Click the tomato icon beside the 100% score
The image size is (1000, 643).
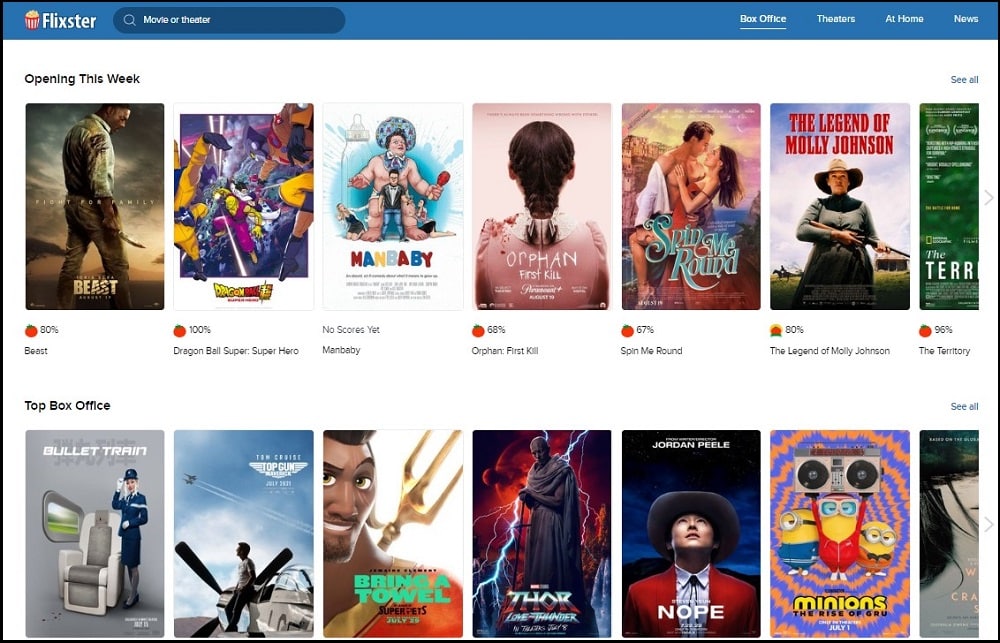coord(180,330)
